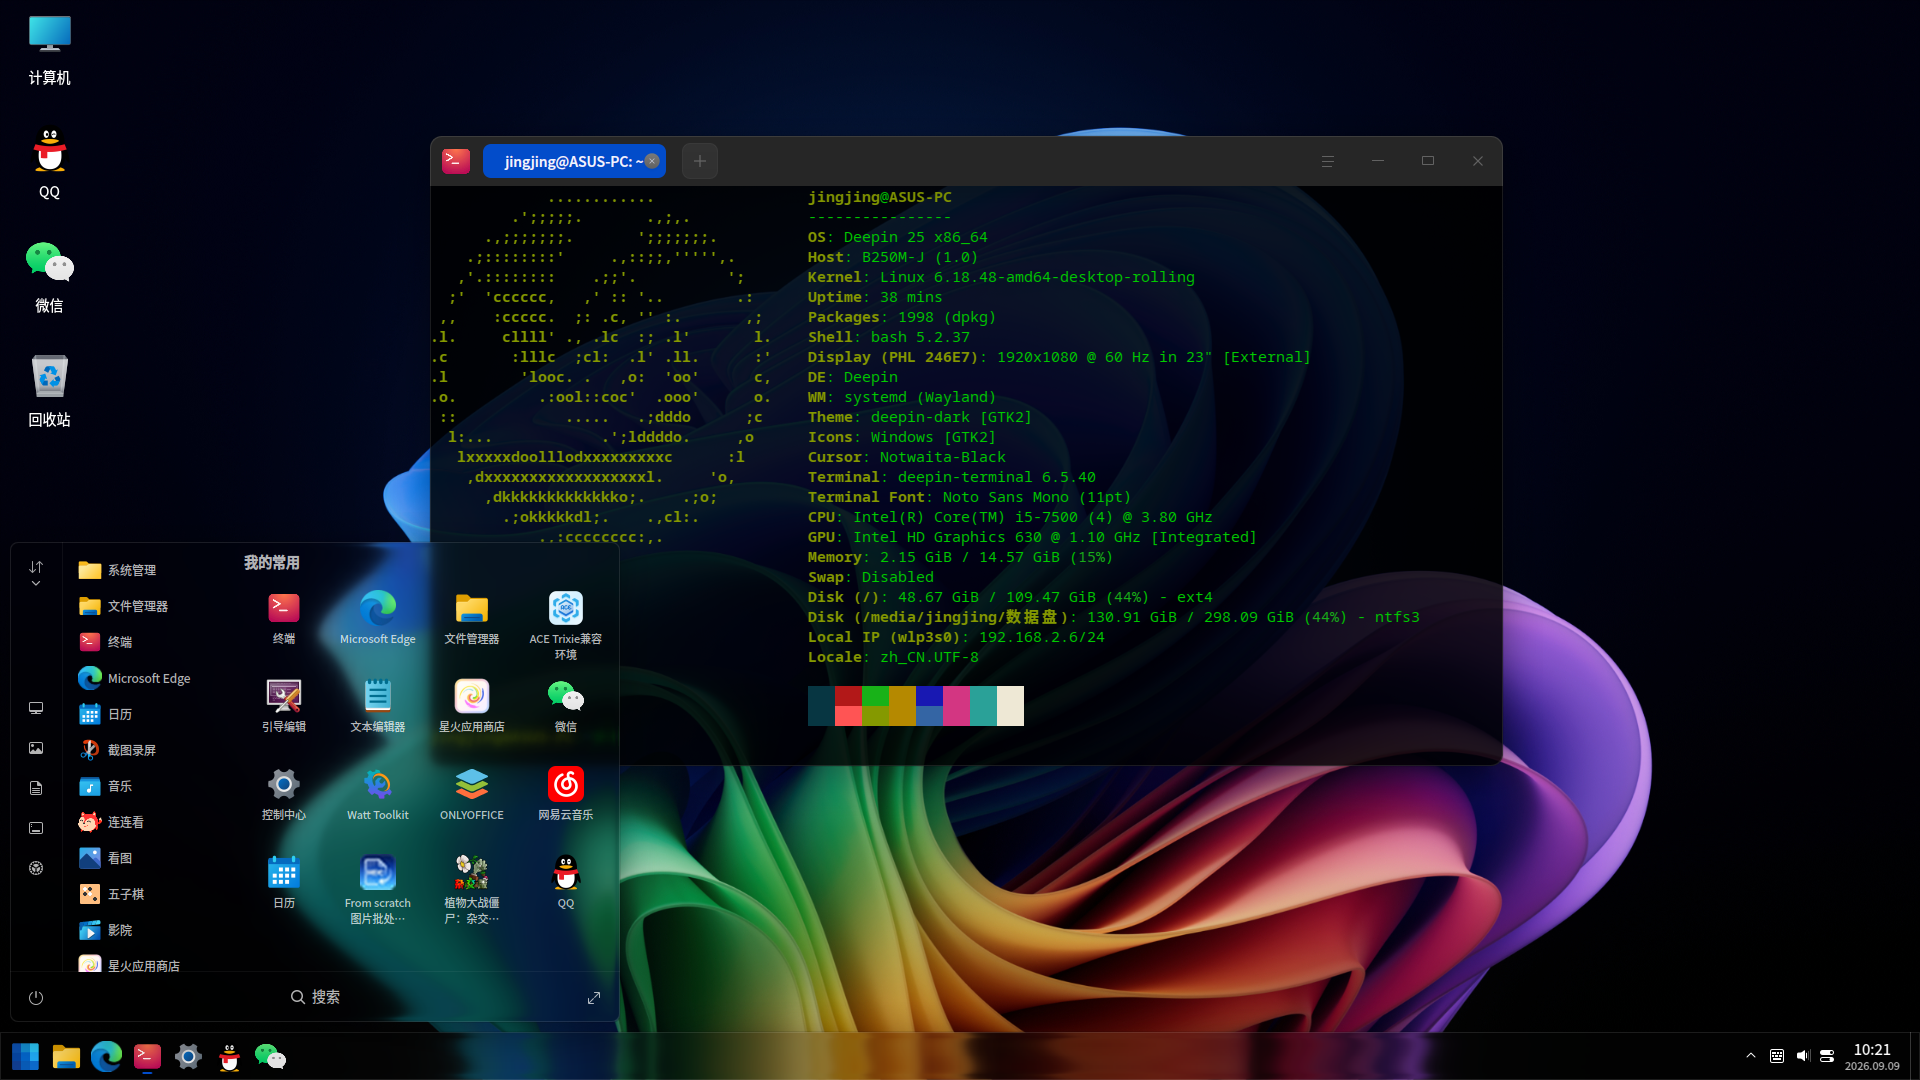This screenshot has width=1920, height=1080.
Task: Launch 引导编辑 app
Action: tap(284, 706)
